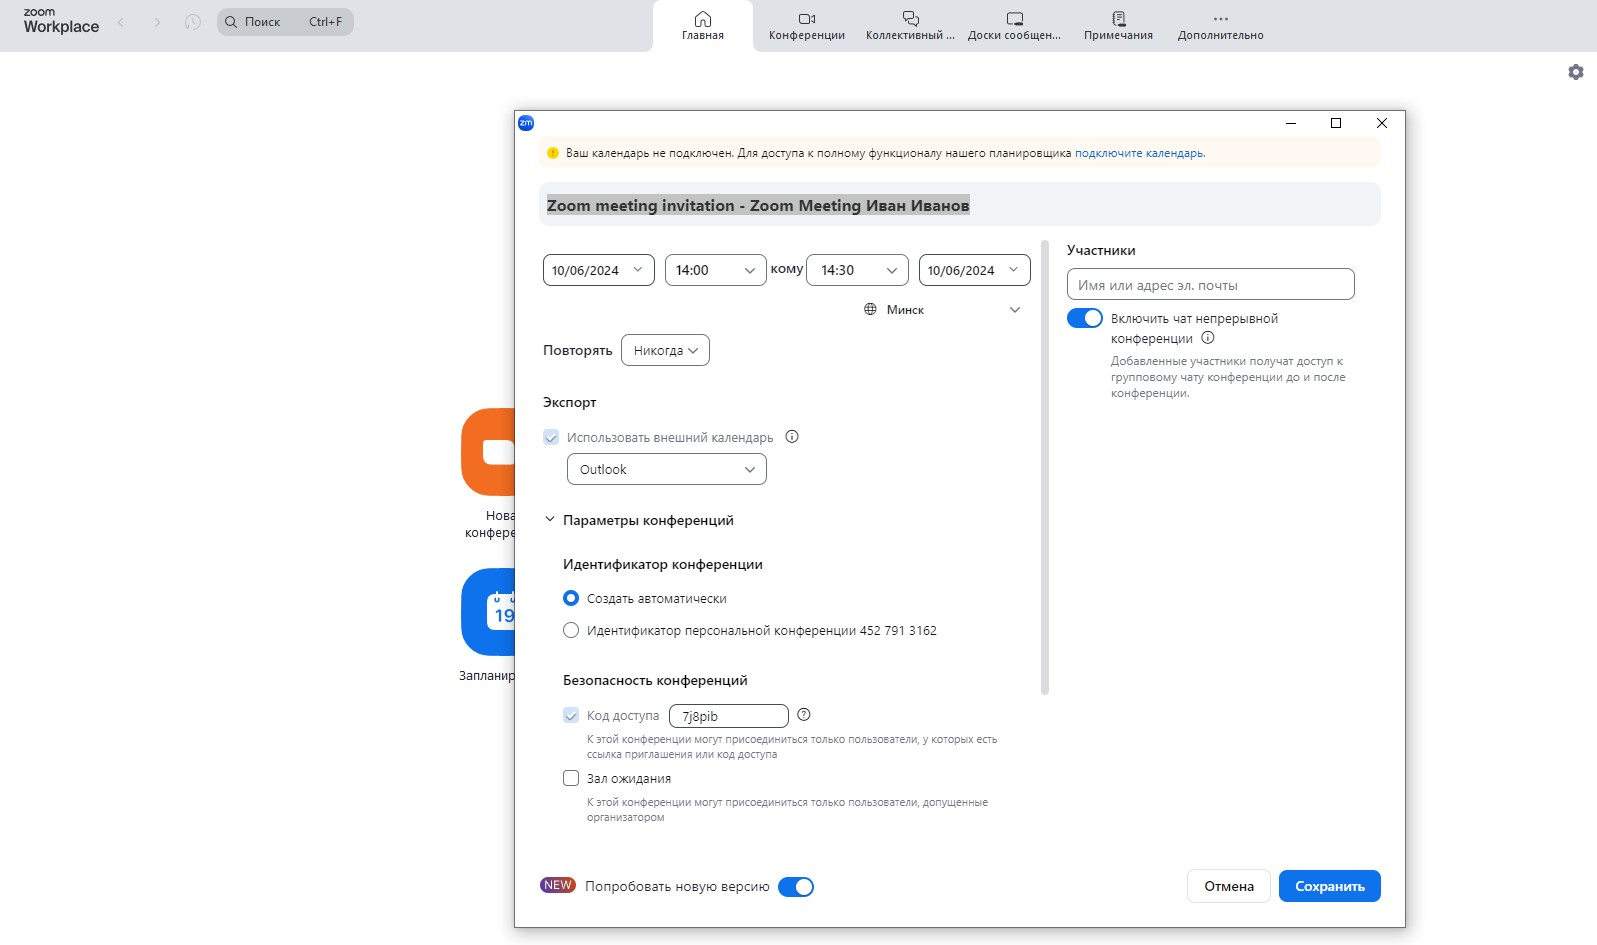The width and height of the screenshot is (1597, 945).
Task: Open the start date 10/06/2024 dropdown
Action: pos(599,270)
